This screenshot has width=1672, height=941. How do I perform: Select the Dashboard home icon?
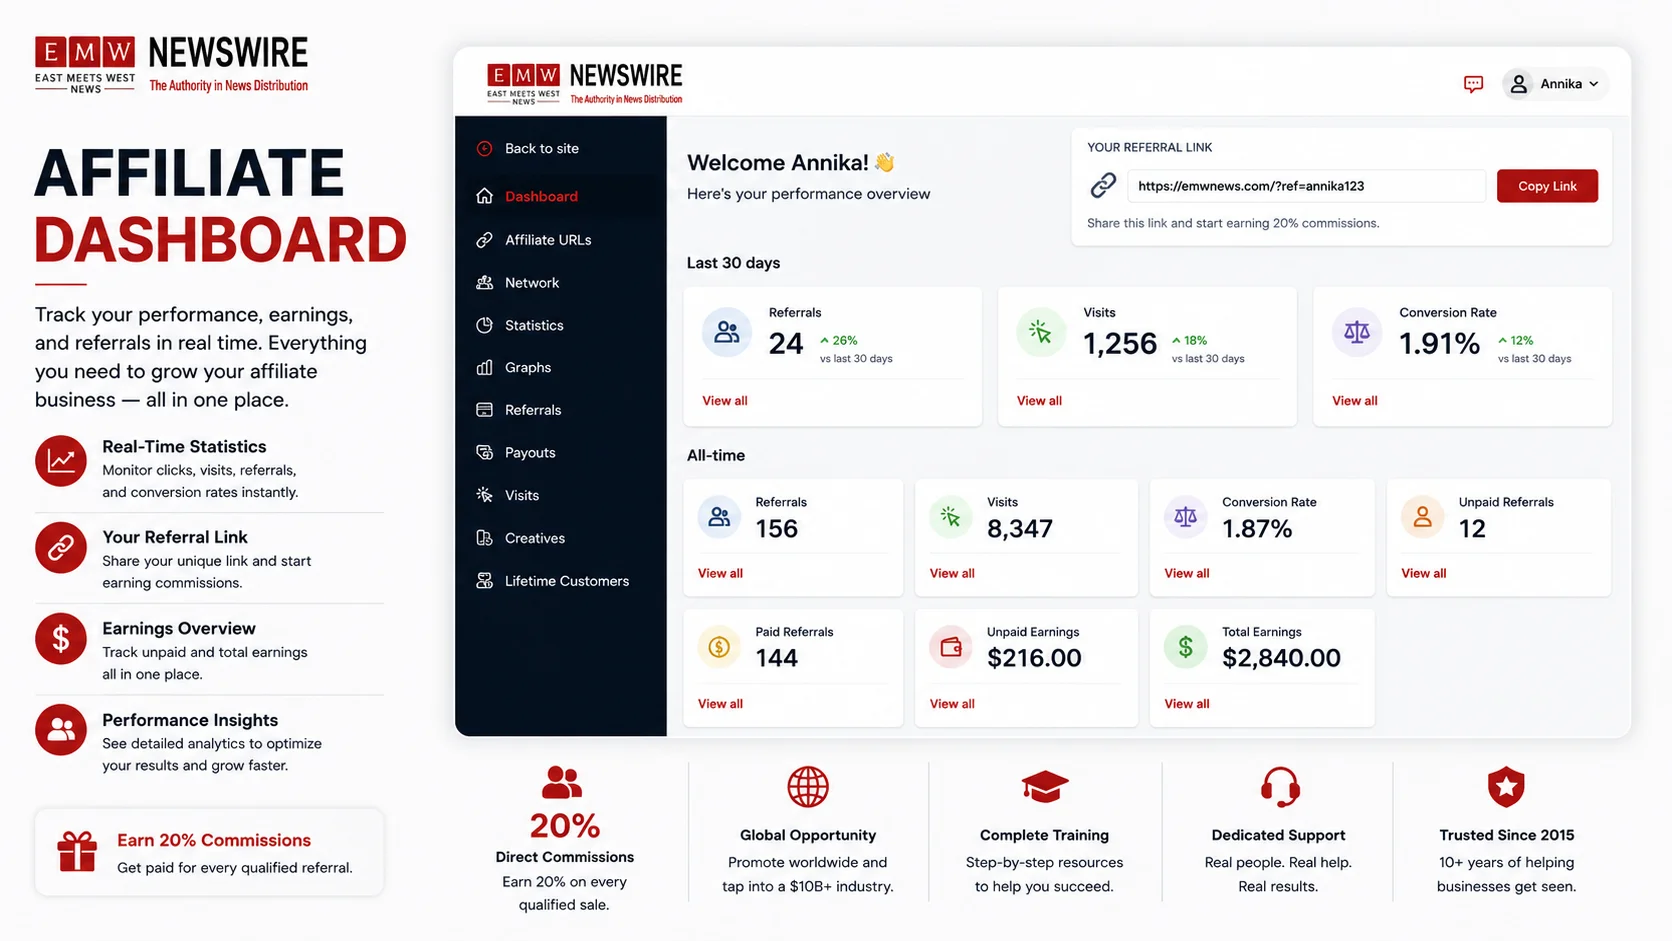coord(485,196)
